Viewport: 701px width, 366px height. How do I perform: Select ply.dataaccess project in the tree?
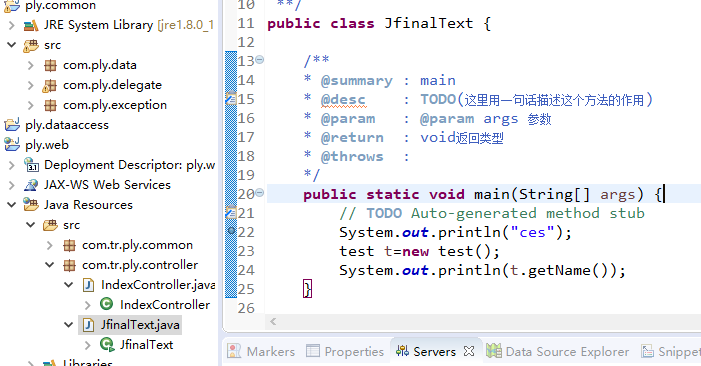[x=67, y=125]
